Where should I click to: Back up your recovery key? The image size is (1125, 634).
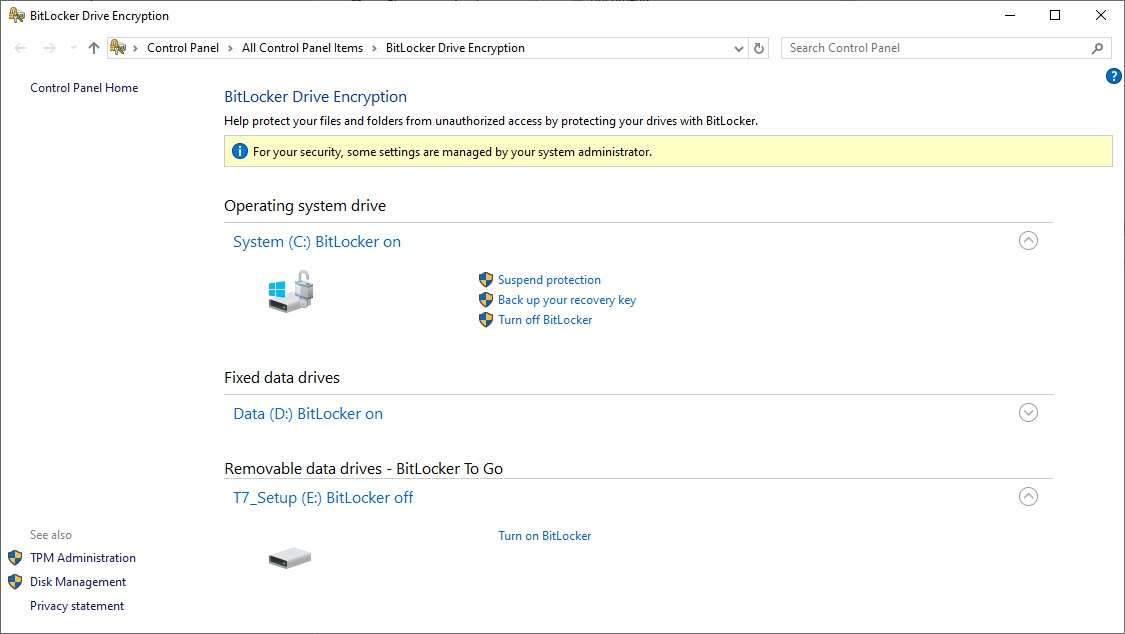tap(567, 300)
